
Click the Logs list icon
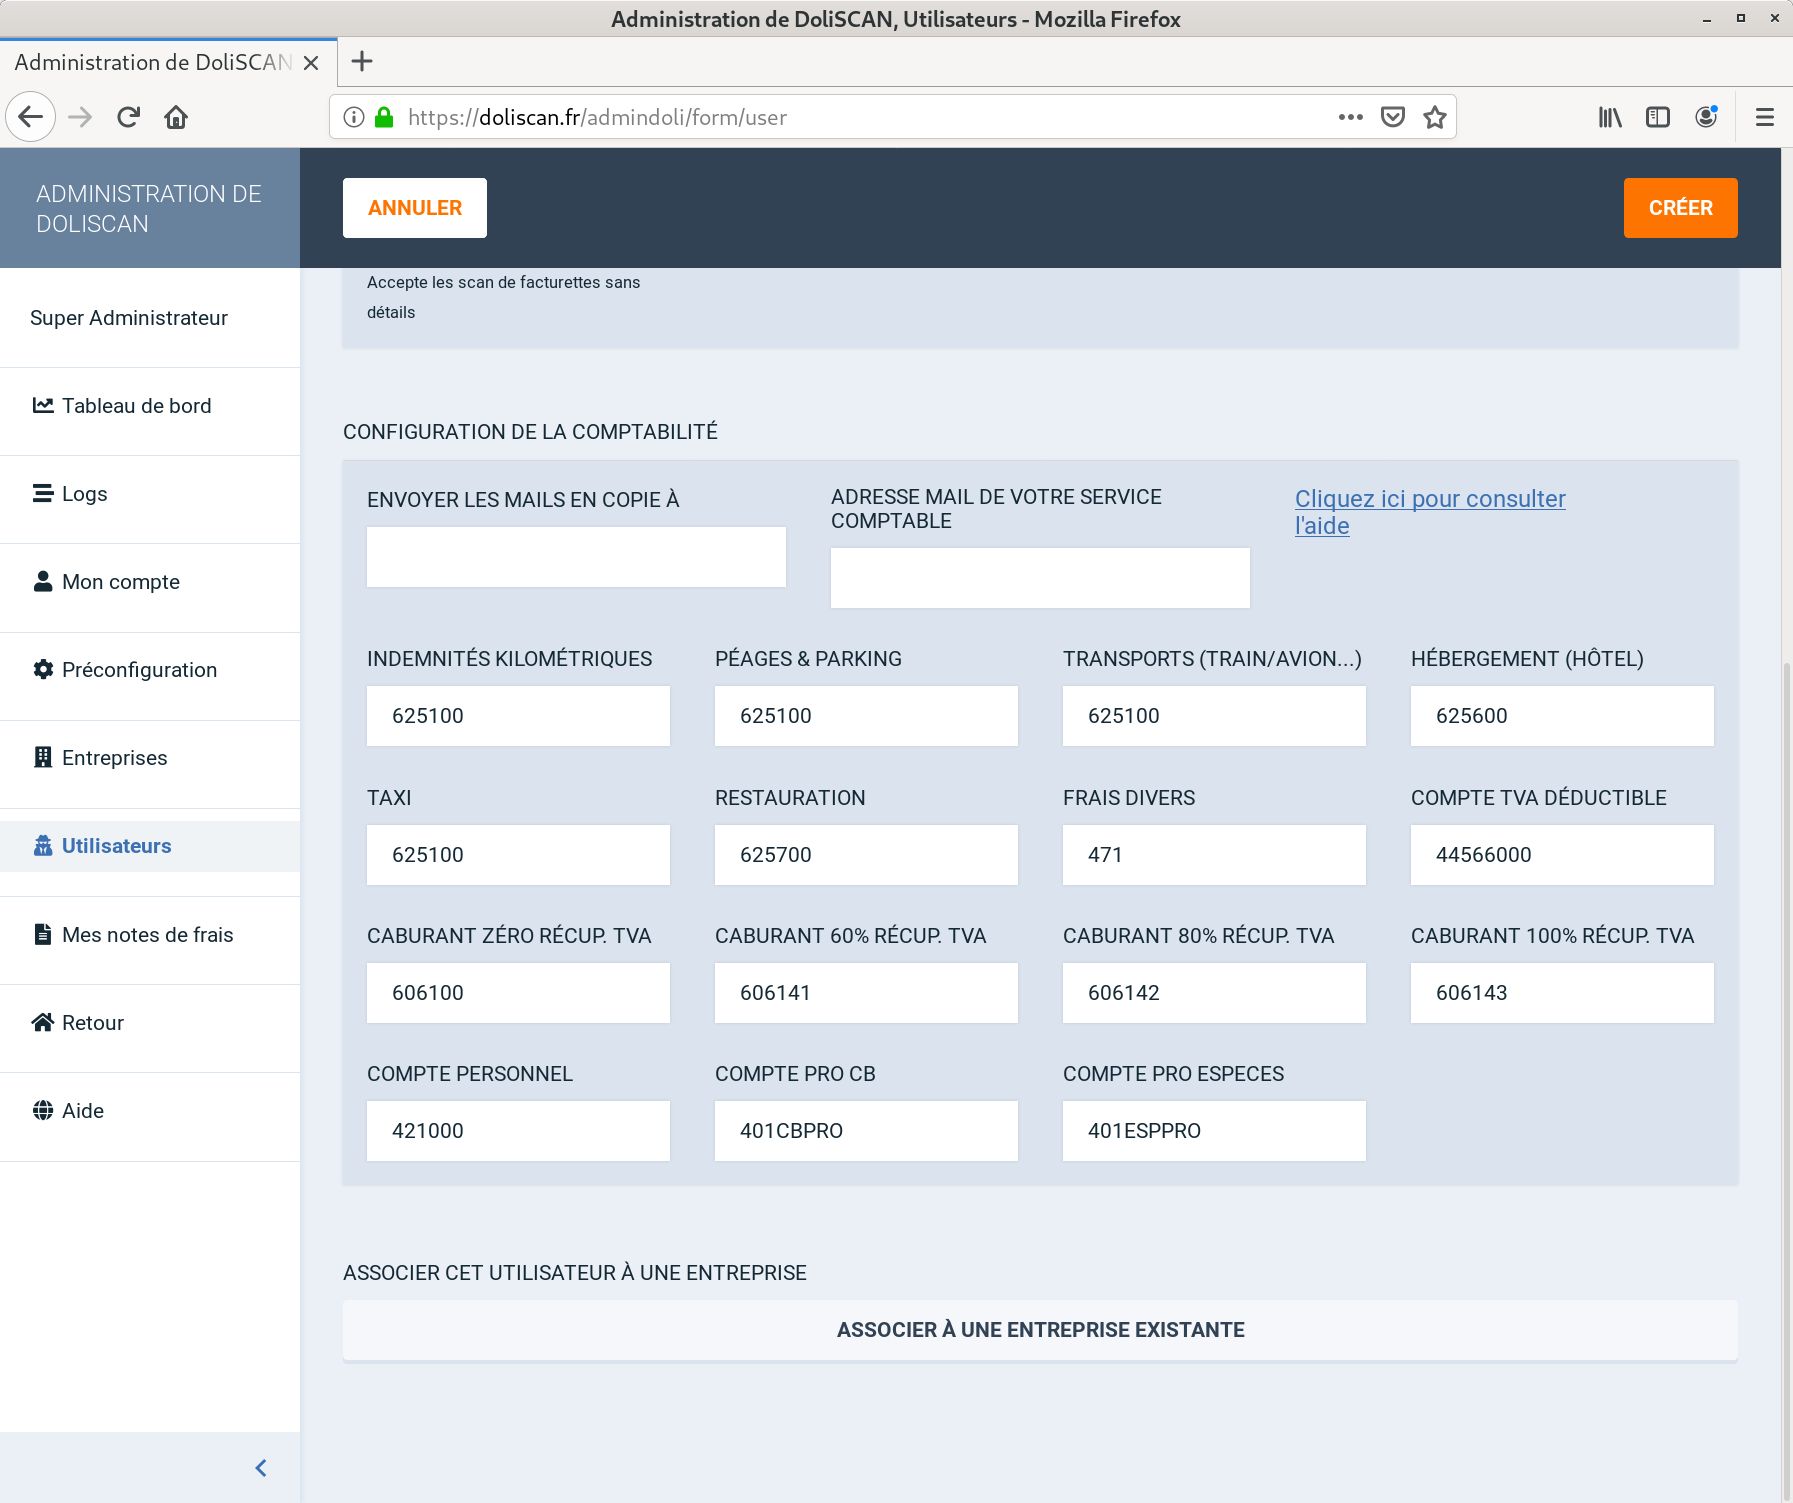pos(42,493)
